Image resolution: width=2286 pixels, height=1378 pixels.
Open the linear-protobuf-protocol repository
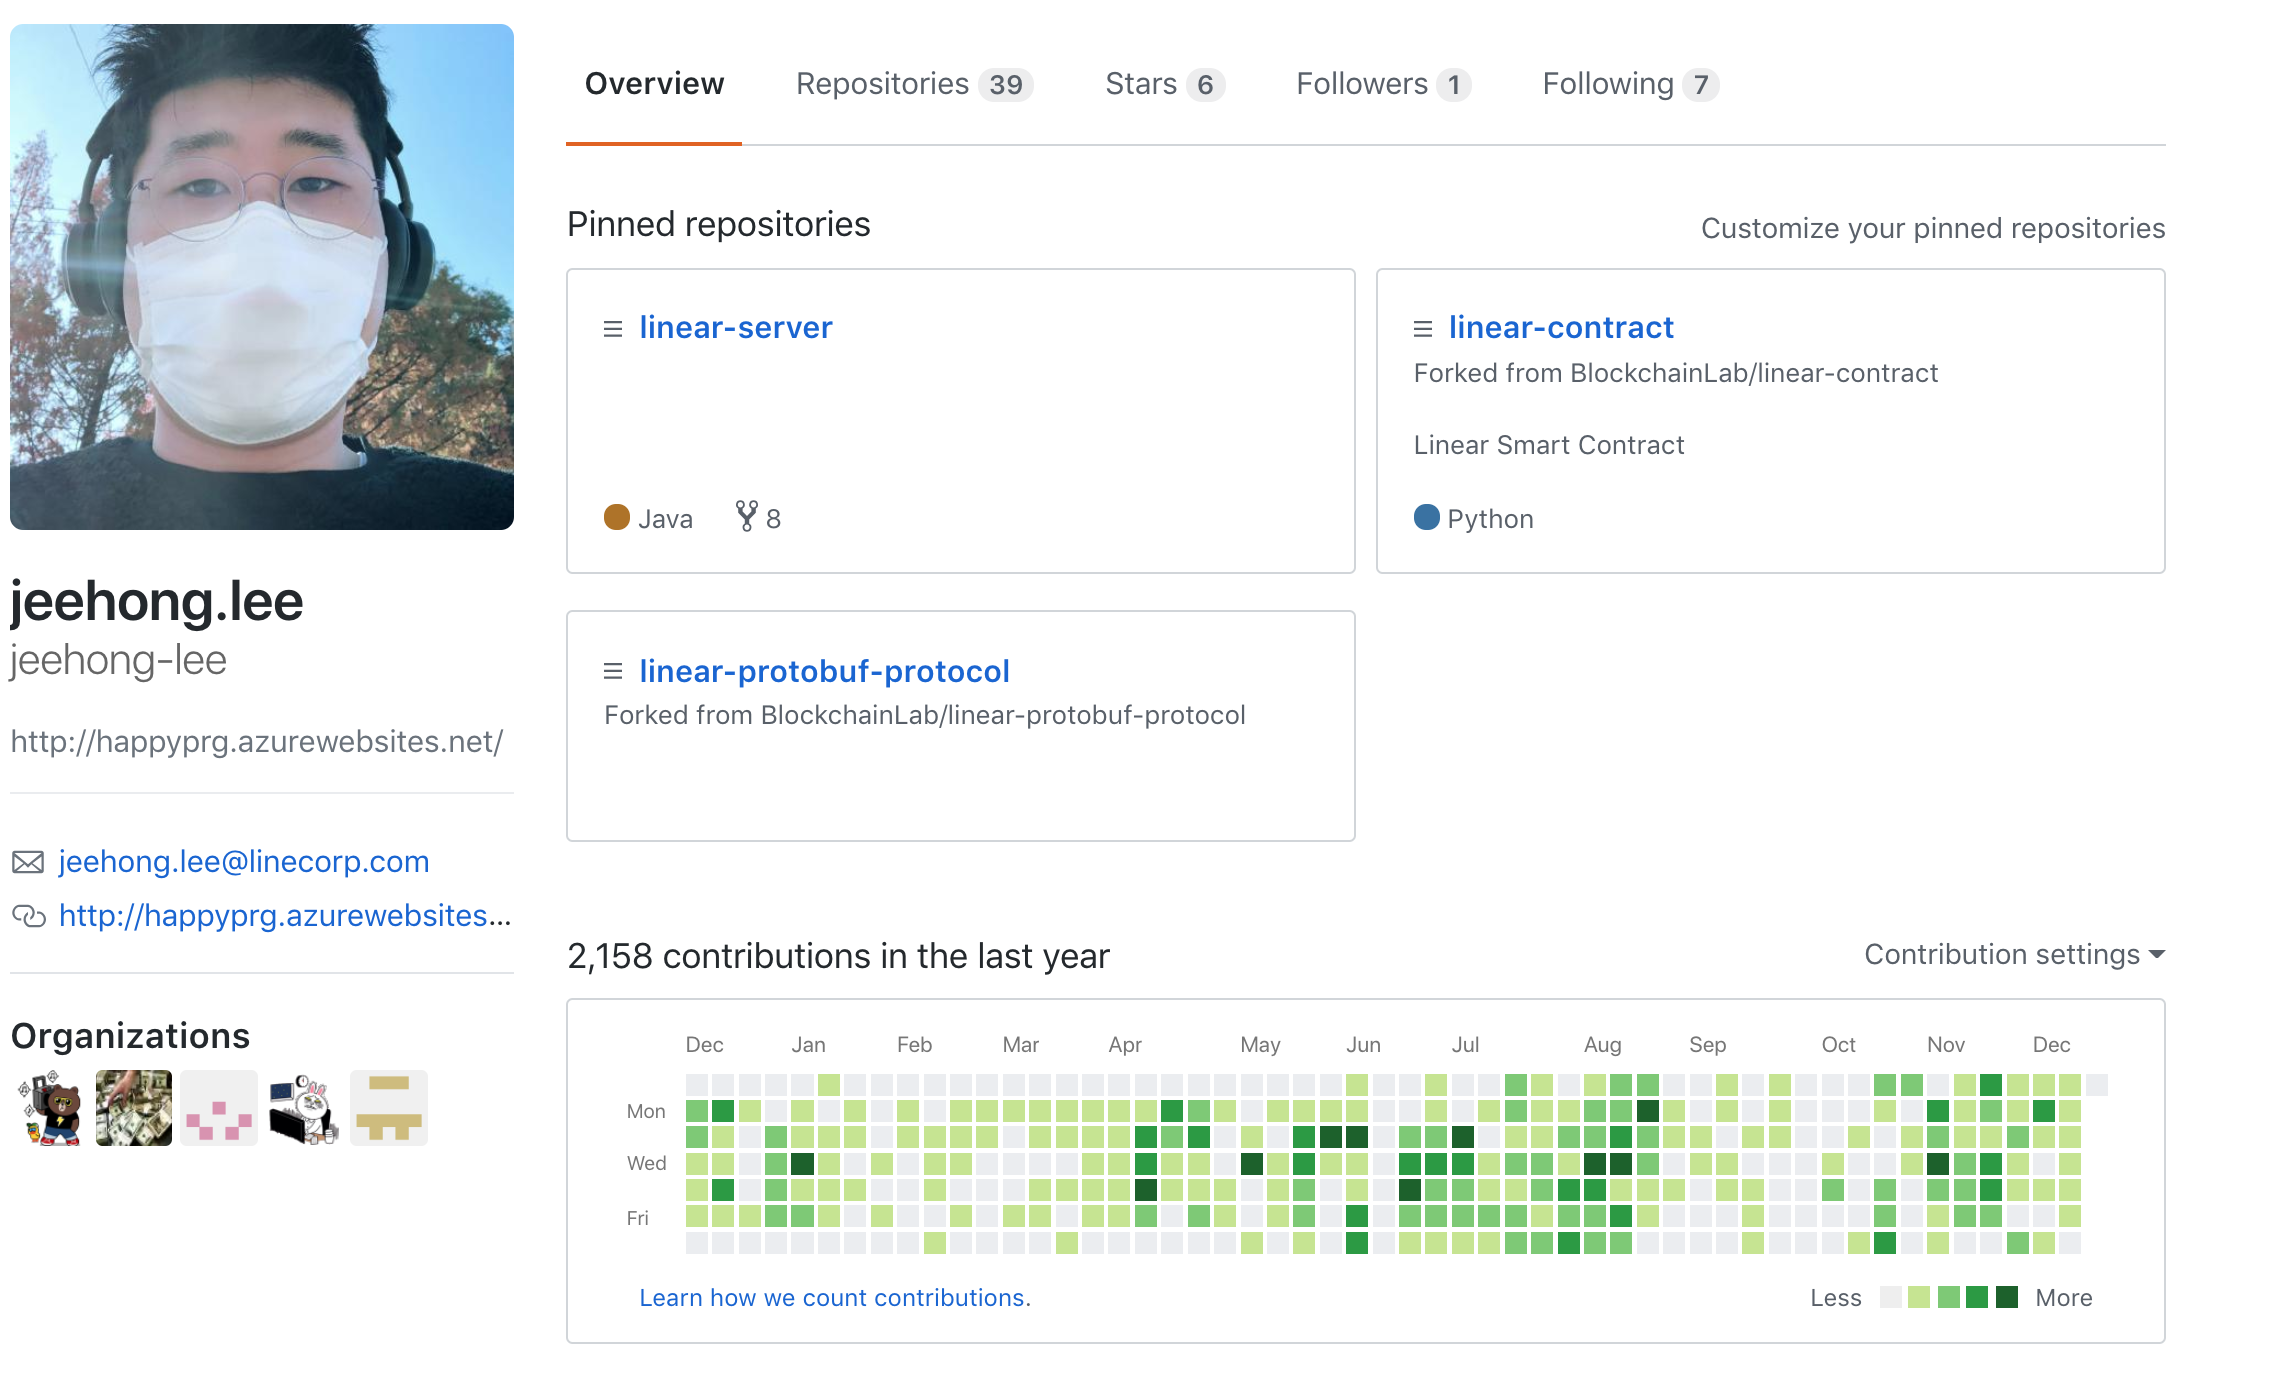pyautogui.click(x=824, y=671)
